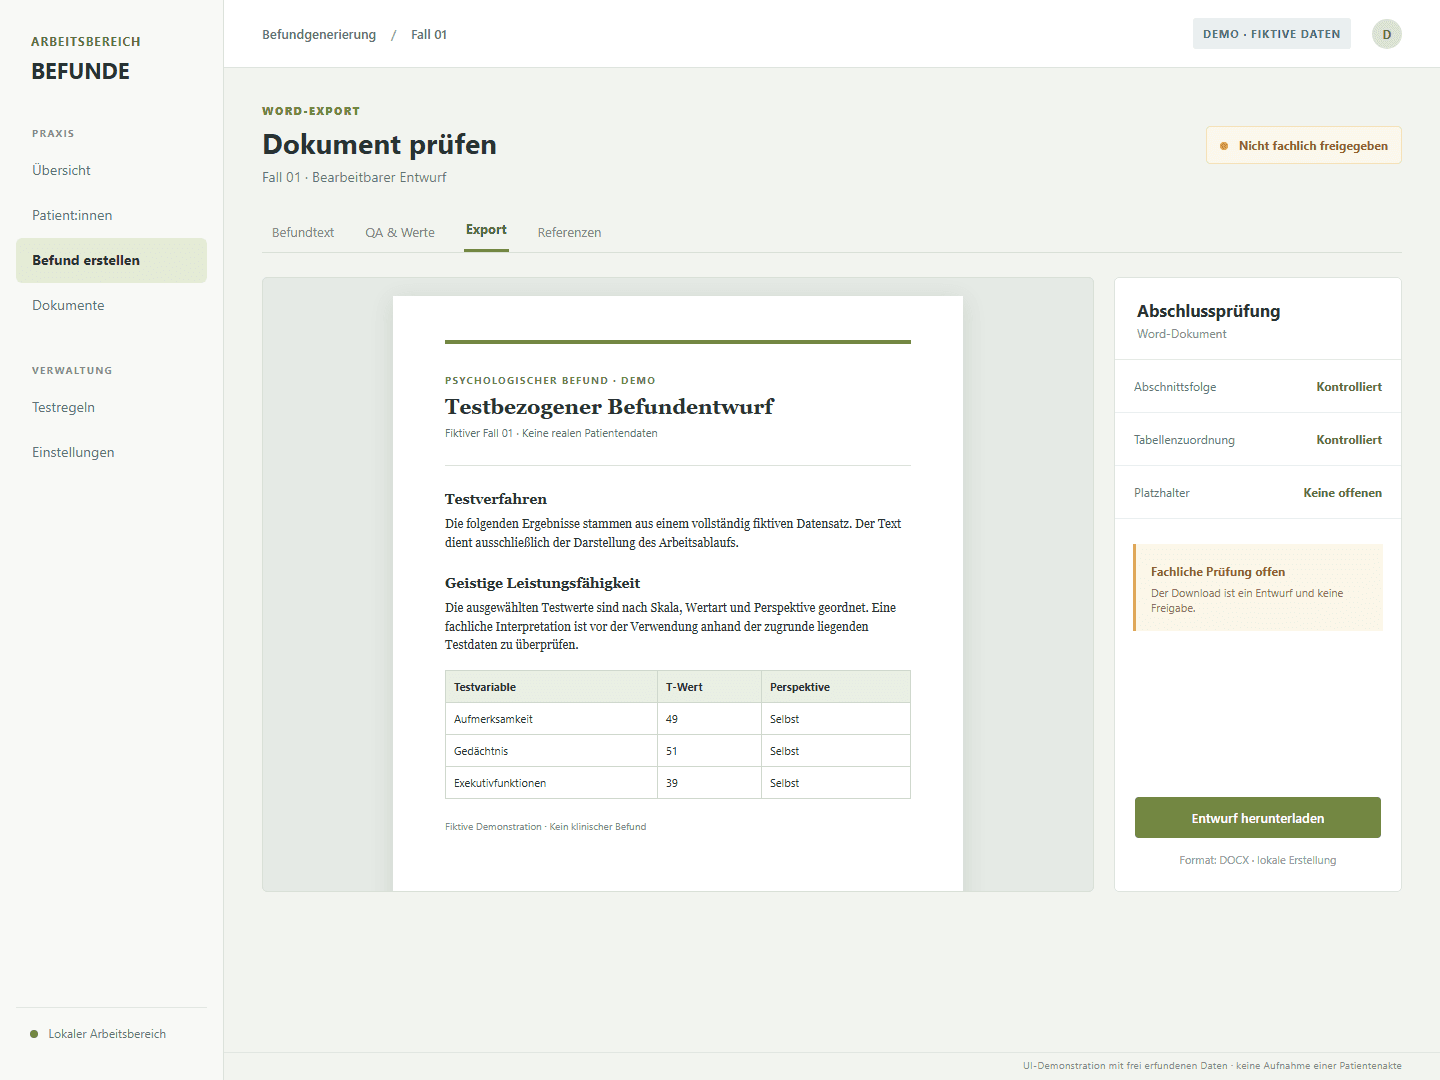Open Dokumente in the sidebar
1440x1080 pixels.
(x=111, y=305)
